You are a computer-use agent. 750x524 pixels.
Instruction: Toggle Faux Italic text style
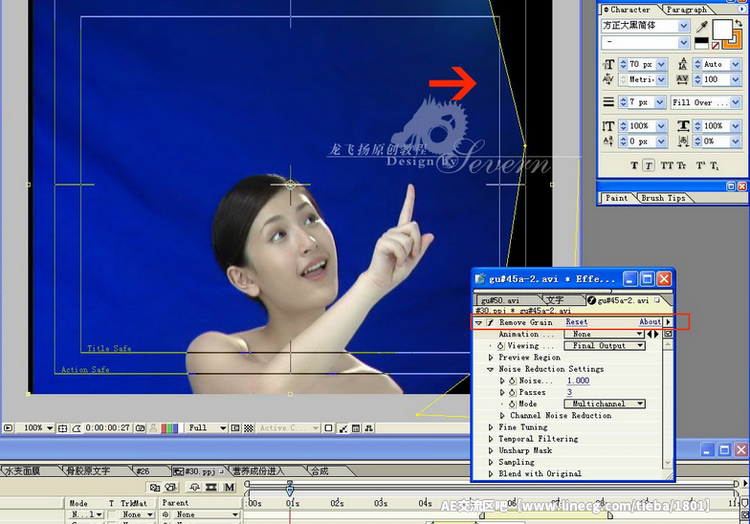coord(648,165)
